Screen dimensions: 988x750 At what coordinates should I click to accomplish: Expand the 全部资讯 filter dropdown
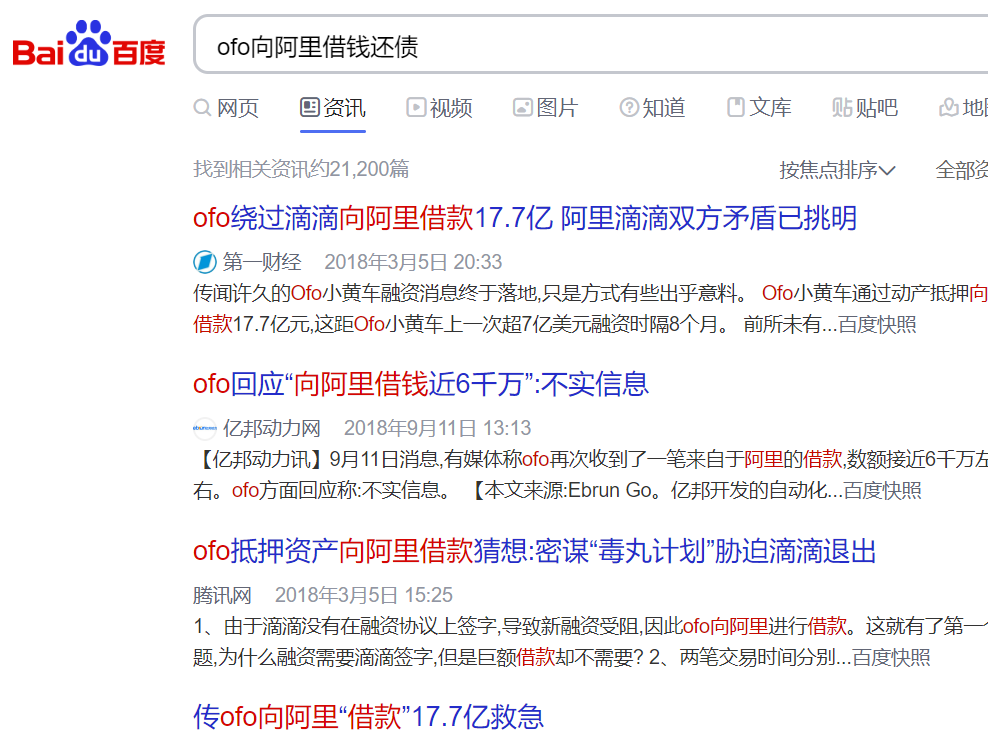point(961,170)
